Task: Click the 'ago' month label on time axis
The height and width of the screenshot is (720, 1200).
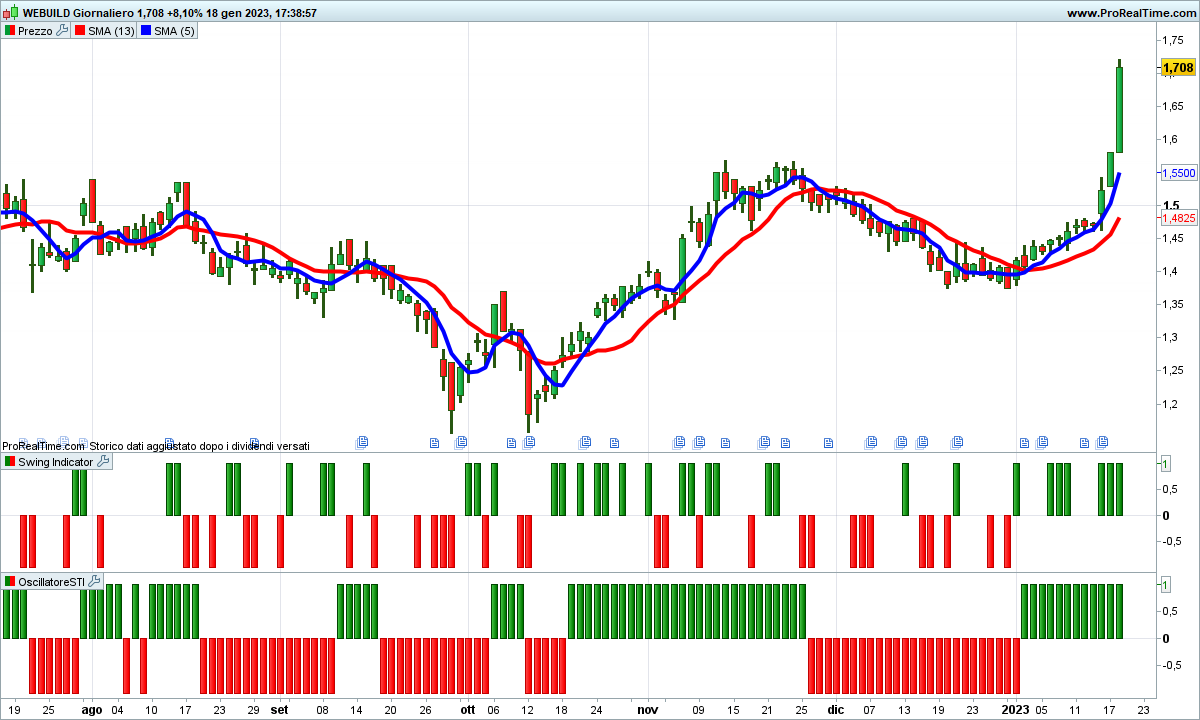Action: tap(91, 710)
